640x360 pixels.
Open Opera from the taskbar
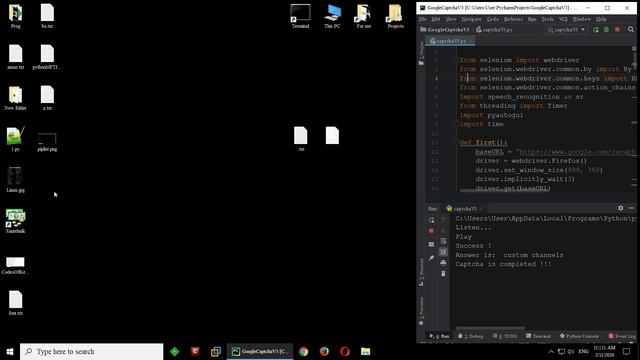tap(344, 351)
